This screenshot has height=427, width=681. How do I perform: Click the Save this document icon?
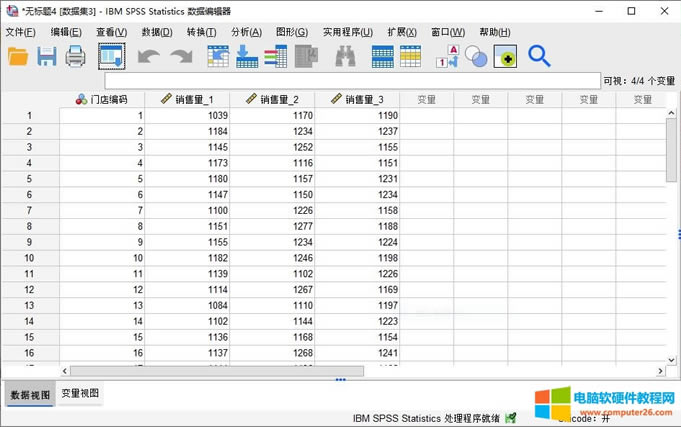[47, 57]
